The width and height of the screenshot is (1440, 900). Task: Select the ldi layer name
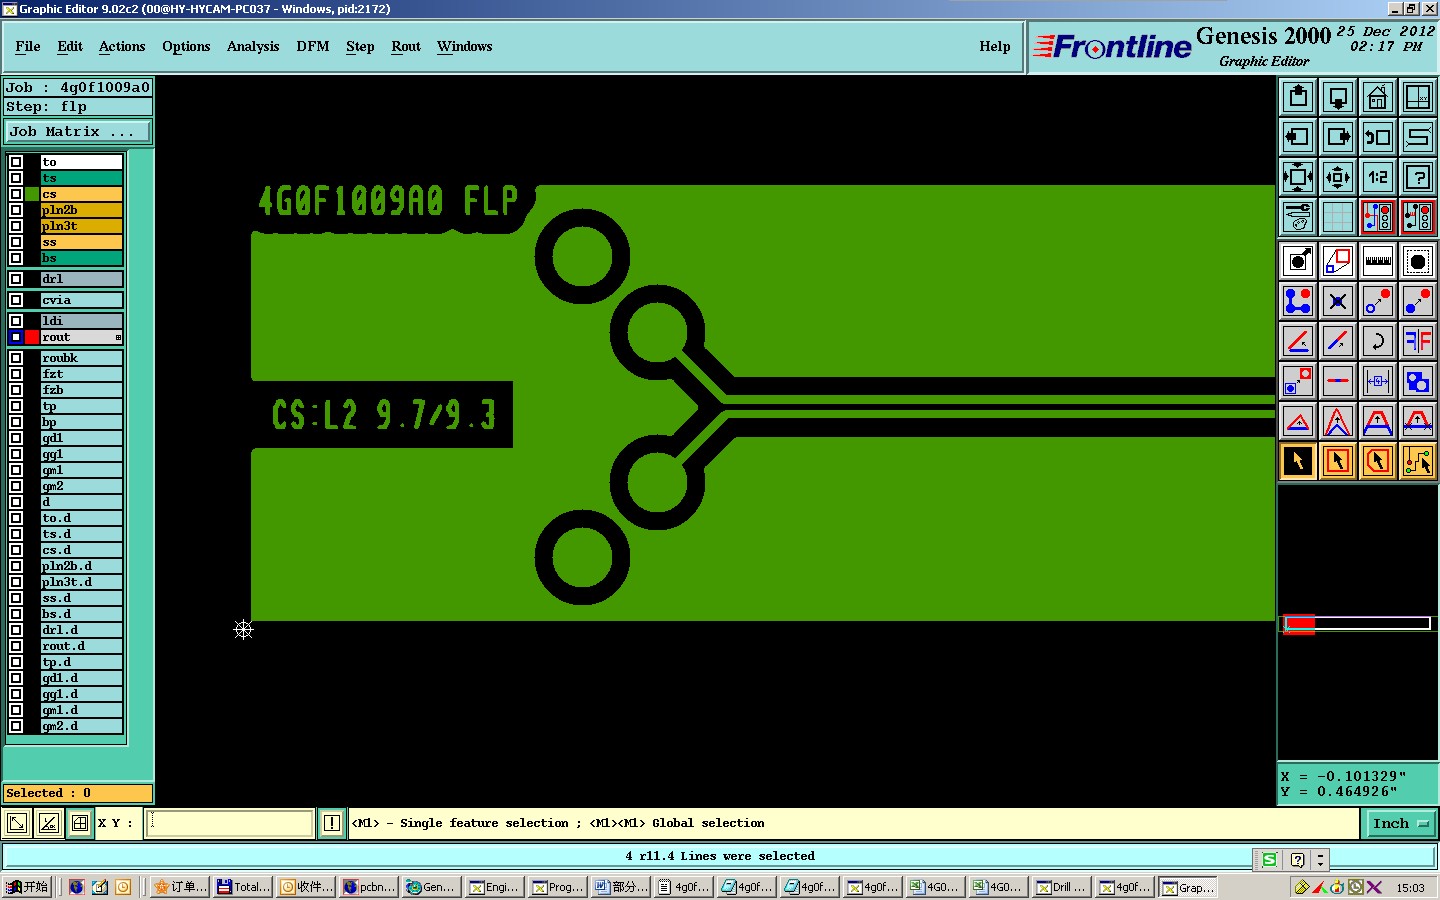coord(81,321)
